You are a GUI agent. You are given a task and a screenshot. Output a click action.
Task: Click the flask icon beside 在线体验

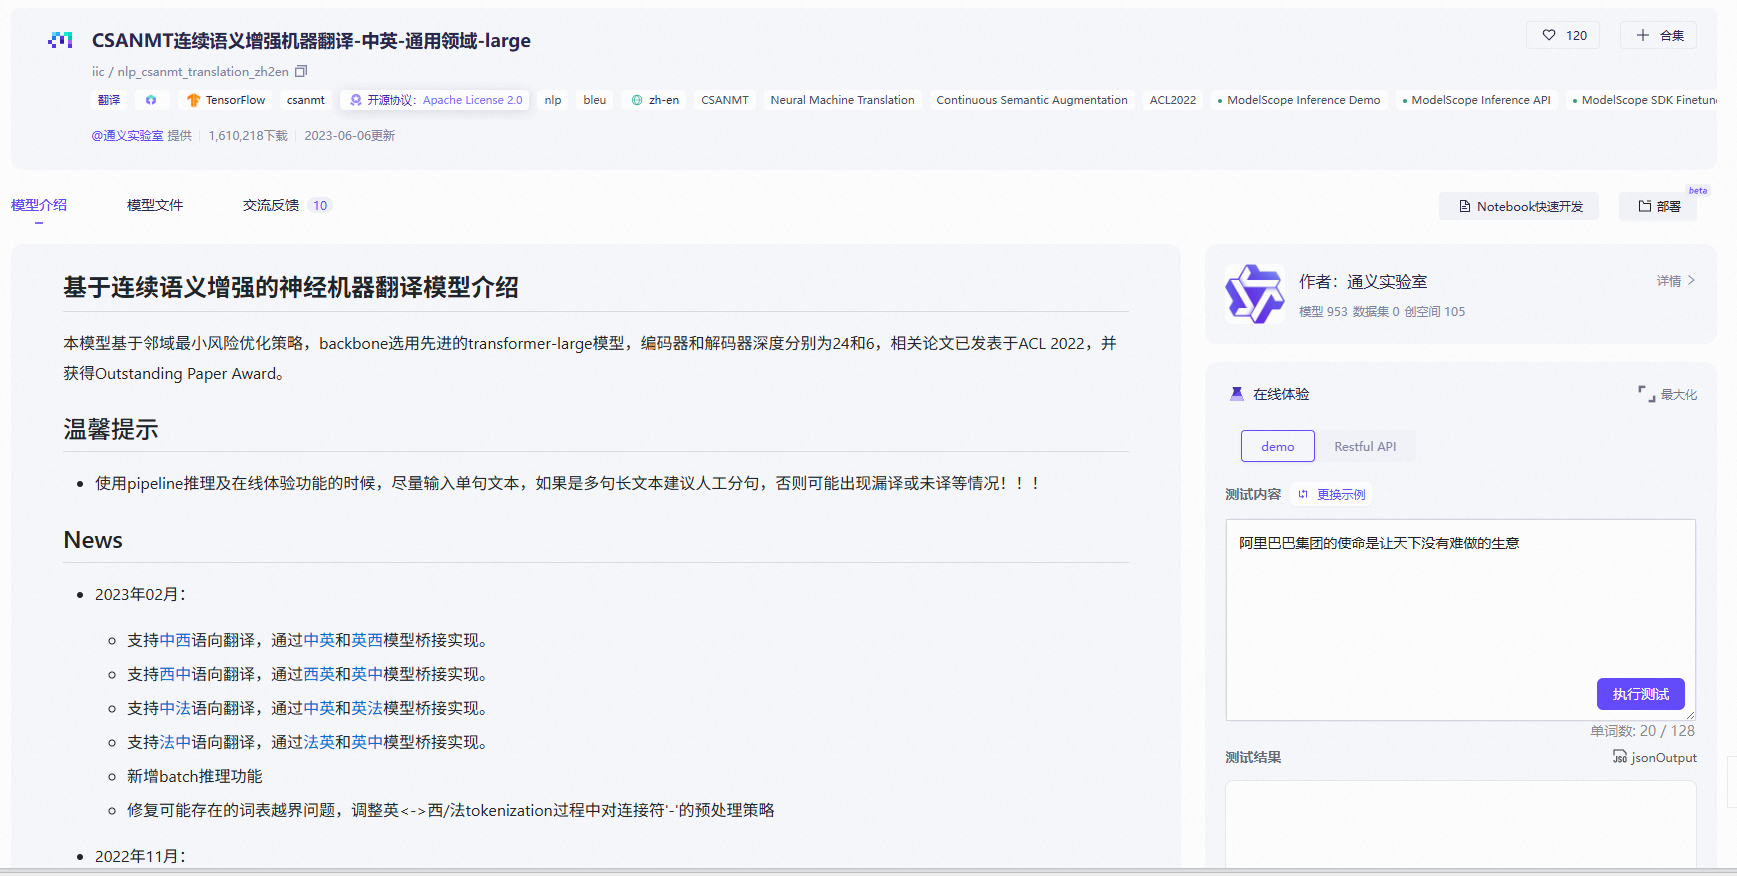(x=1237, y=394)
